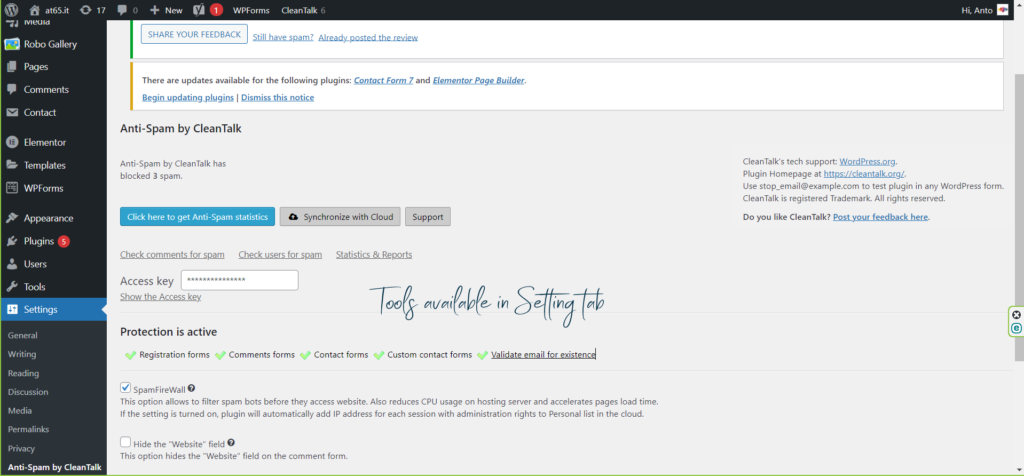Click the X icon on right edge widget
The width and height of the screenshot is (1024, 476).
1016,315
